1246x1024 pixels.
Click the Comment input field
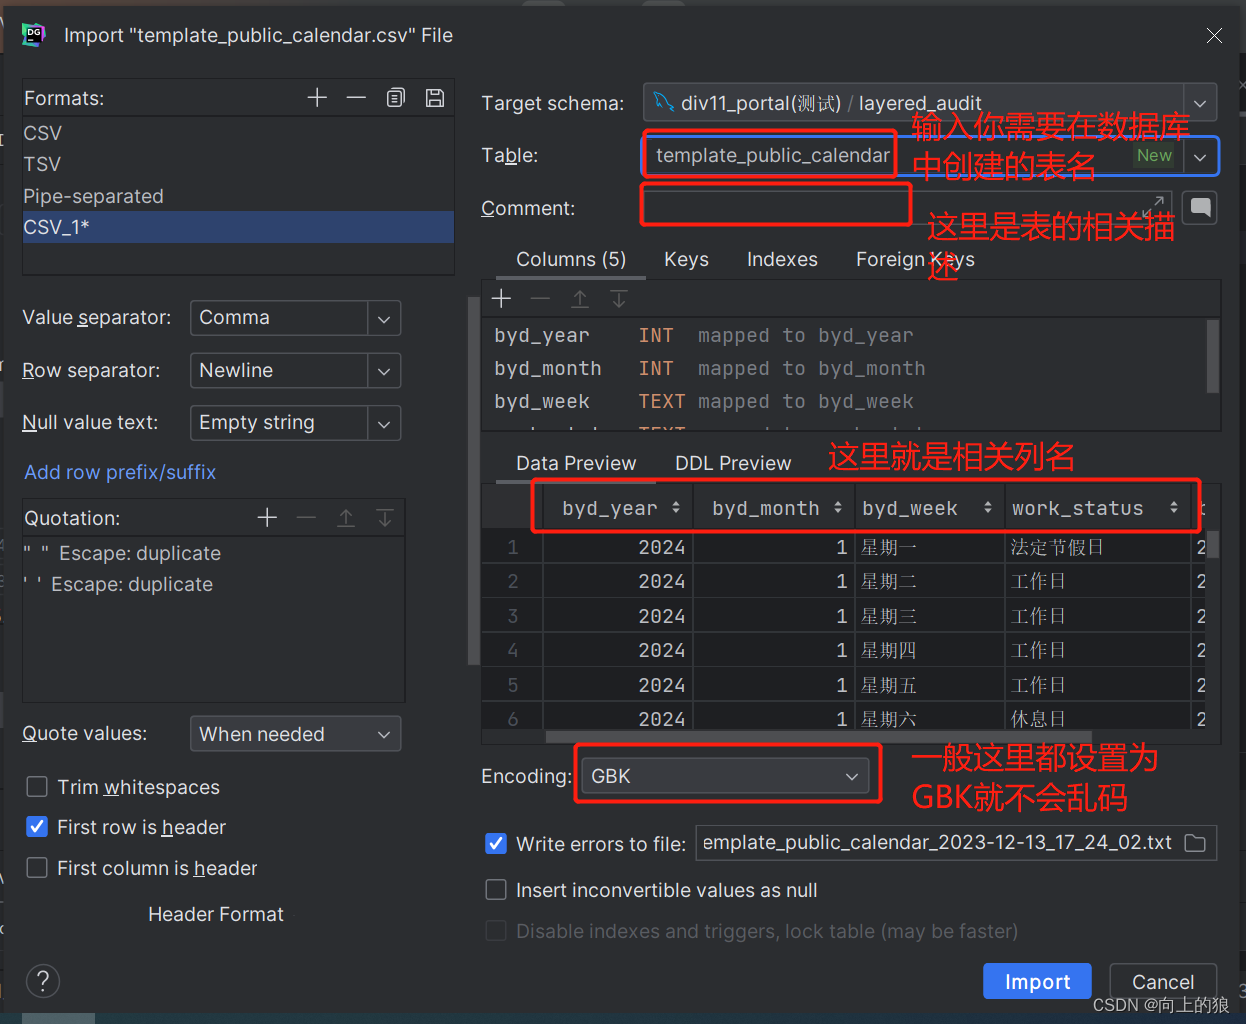coord(907,208)
